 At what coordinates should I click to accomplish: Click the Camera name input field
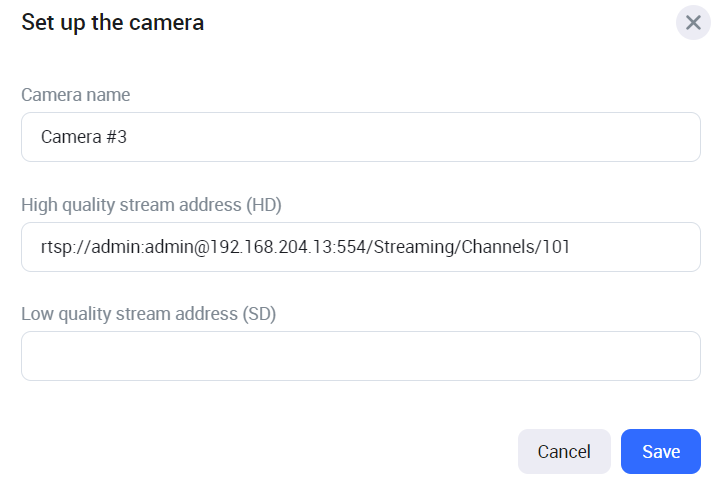360,137
